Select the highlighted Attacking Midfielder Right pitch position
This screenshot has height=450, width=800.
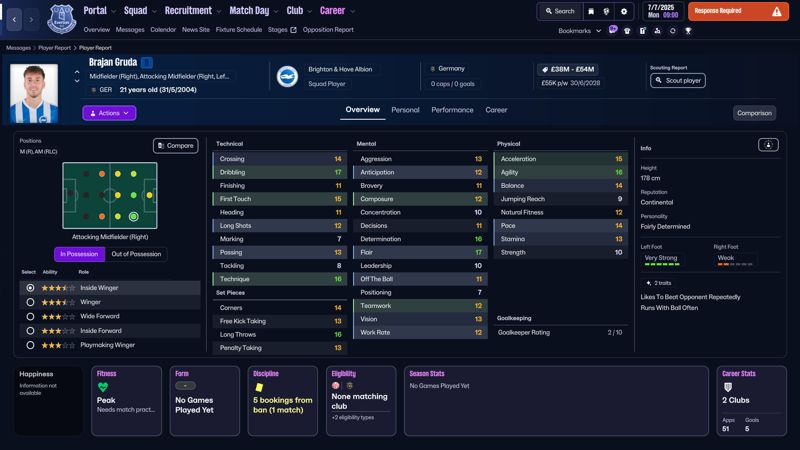pos(133,216)
